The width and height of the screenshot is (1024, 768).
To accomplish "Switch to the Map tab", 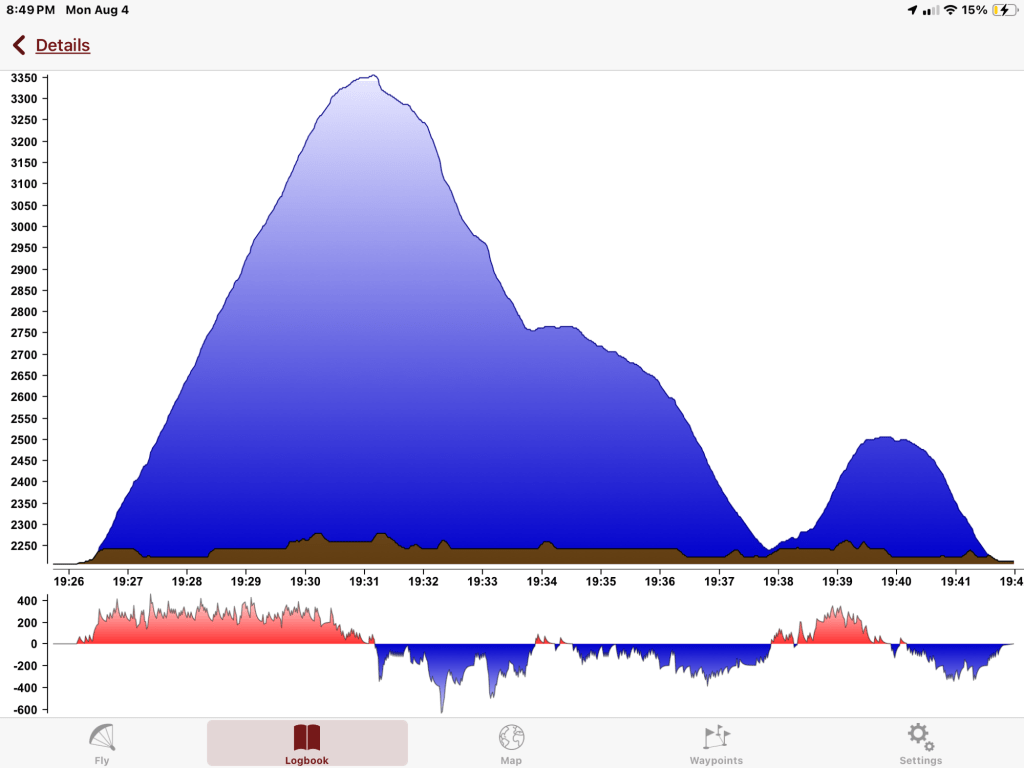I will [x=511, y=738].
